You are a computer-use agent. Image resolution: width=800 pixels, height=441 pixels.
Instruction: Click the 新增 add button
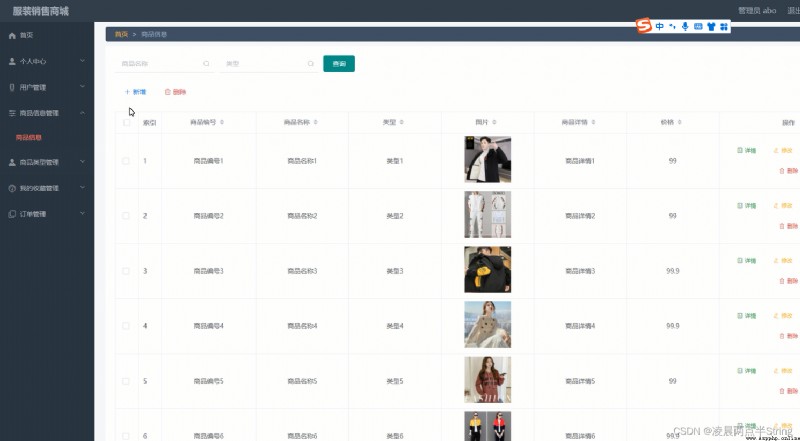(x=135, y=92)
